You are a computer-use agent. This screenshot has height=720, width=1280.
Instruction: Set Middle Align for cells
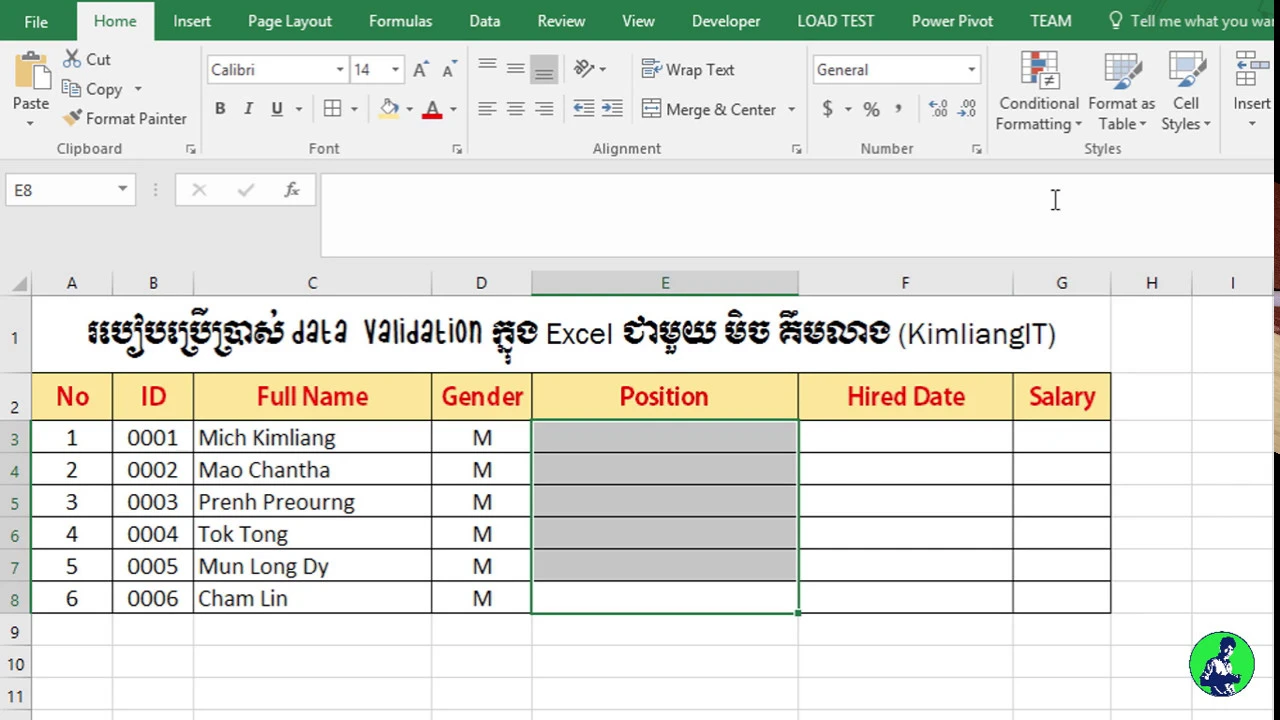tap(515, 69)
